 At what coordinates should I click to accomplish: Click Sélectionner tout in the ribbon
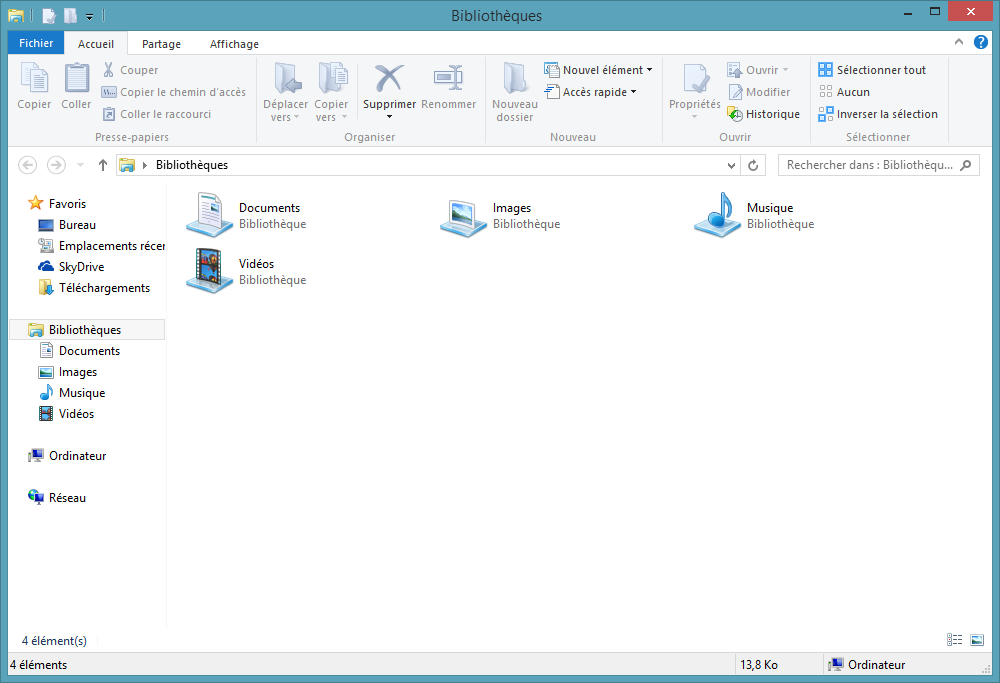(872, 70)
